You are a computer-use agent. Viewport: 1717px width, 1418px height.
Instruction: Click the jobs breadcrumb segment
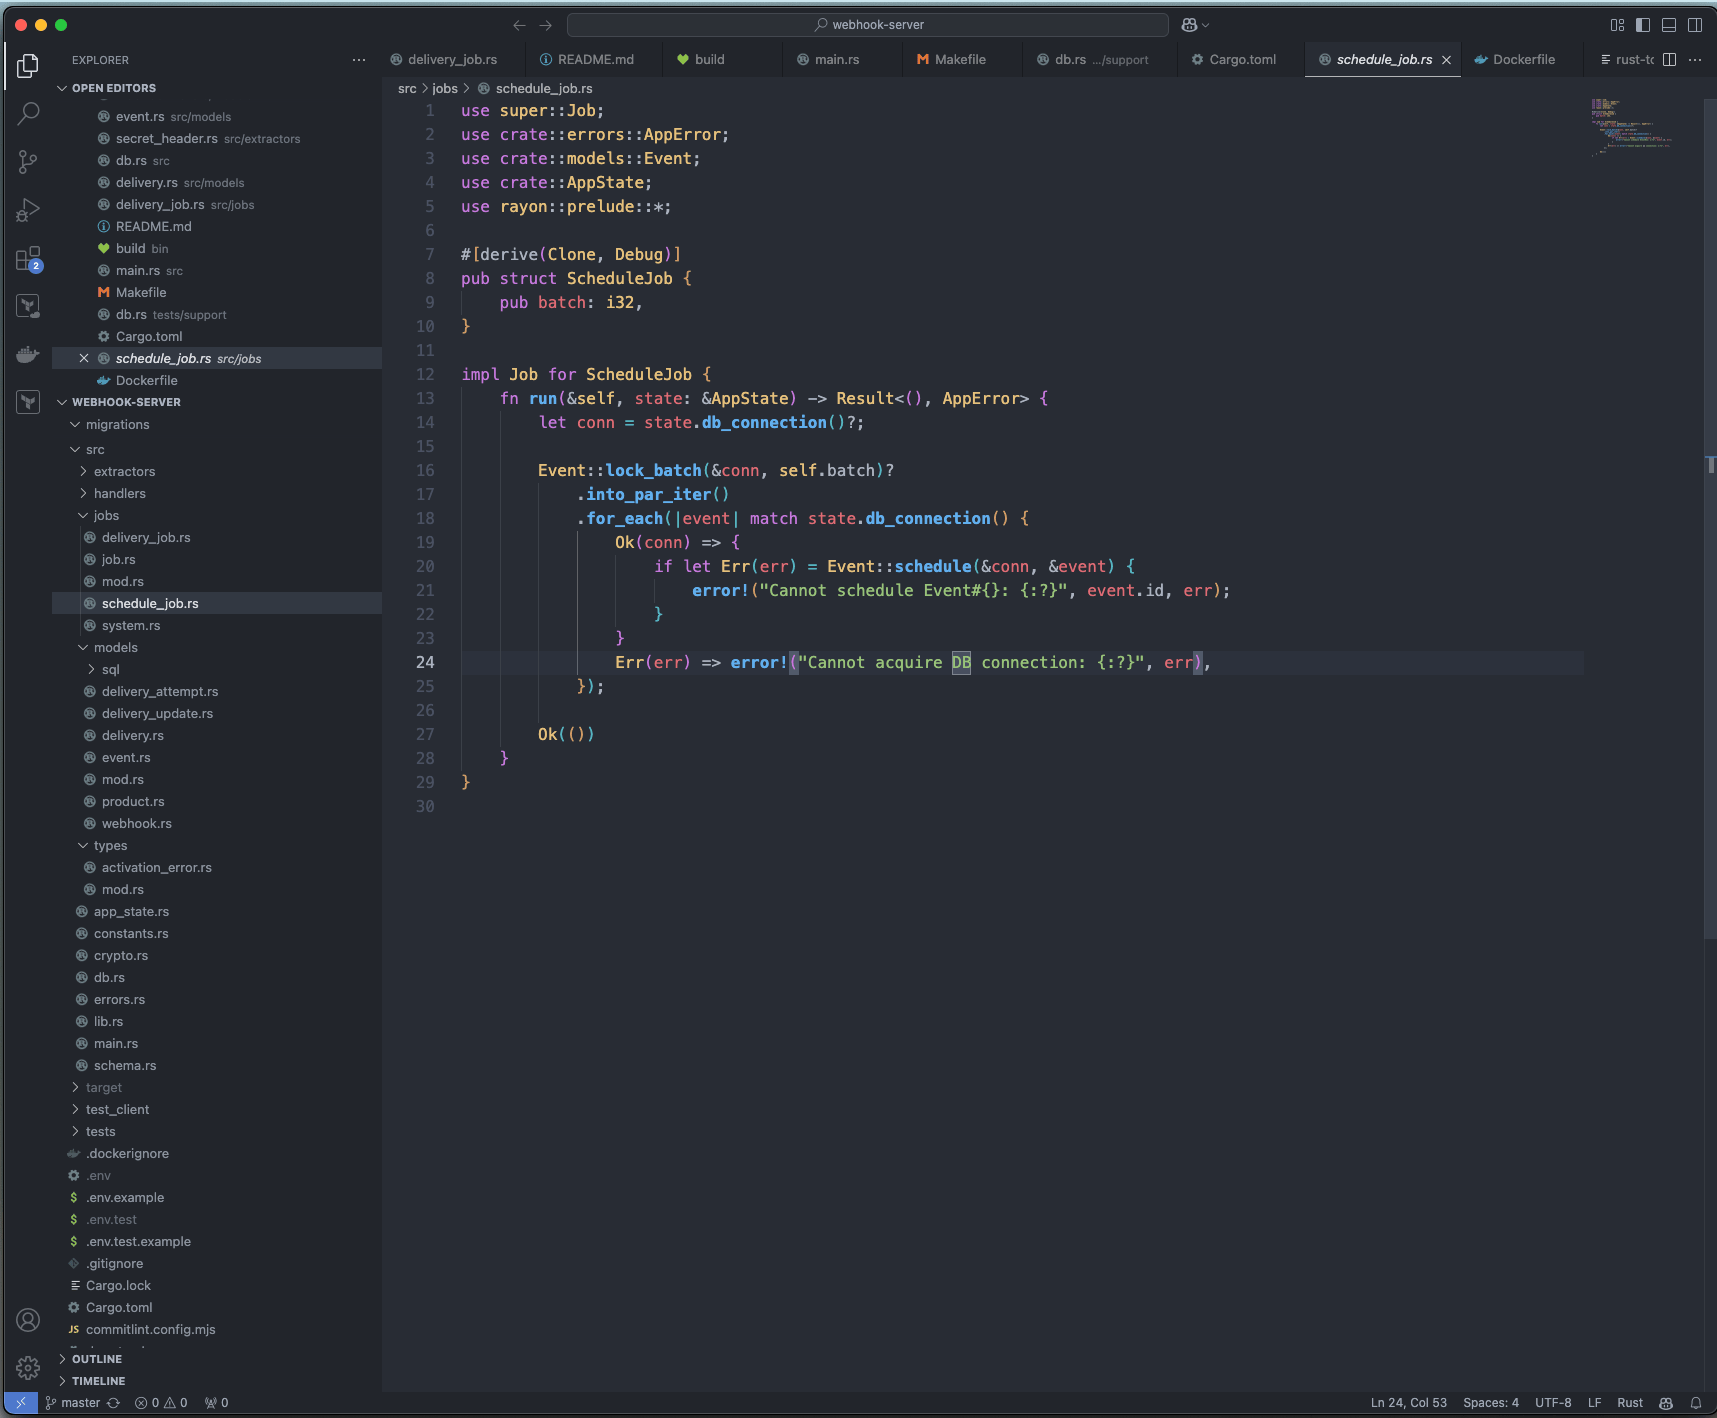tap(445, 88)
